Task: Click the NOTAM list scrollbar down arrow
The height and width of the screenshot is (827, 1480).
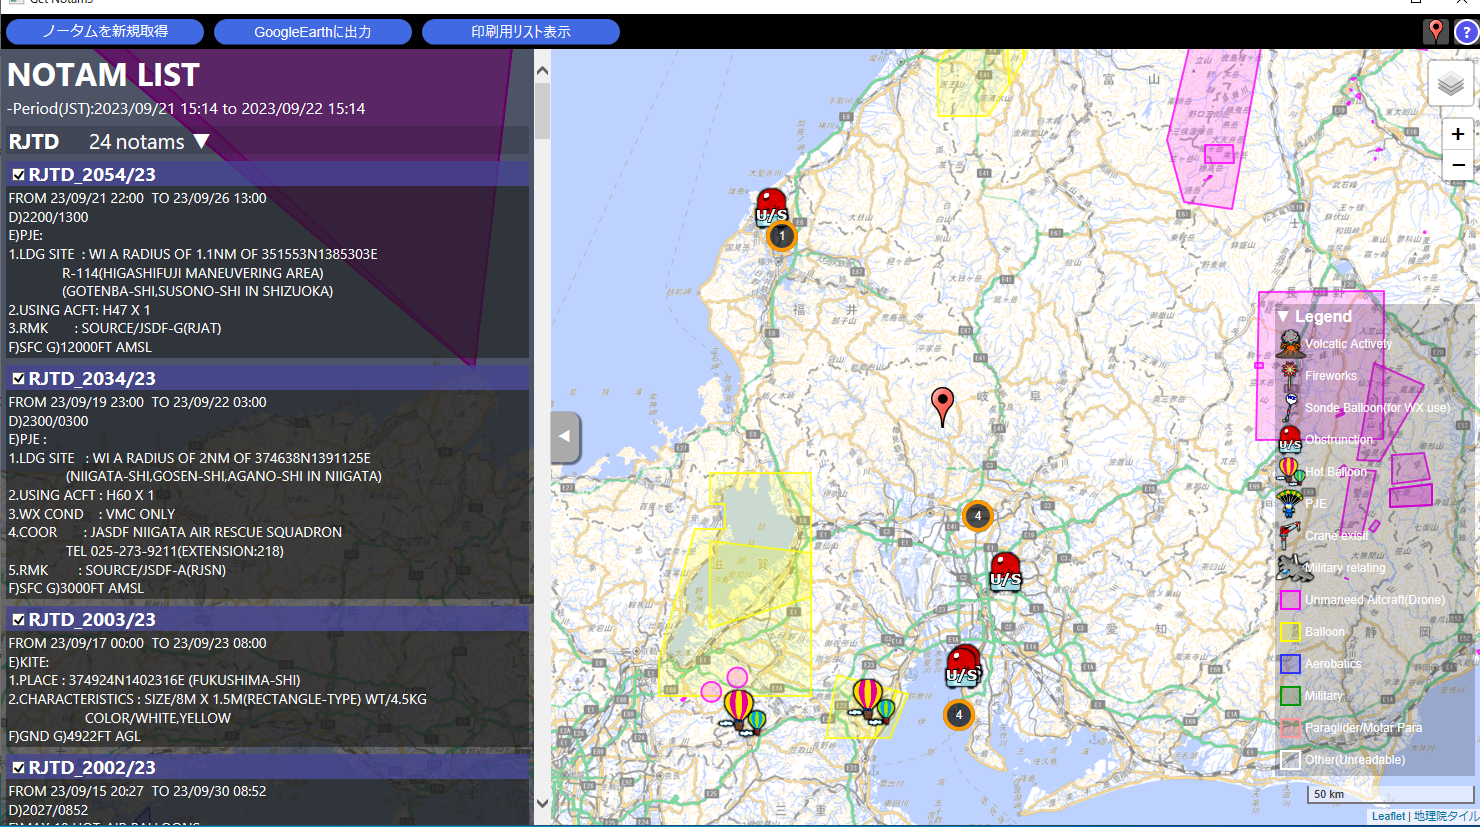Action: (542, 803)
